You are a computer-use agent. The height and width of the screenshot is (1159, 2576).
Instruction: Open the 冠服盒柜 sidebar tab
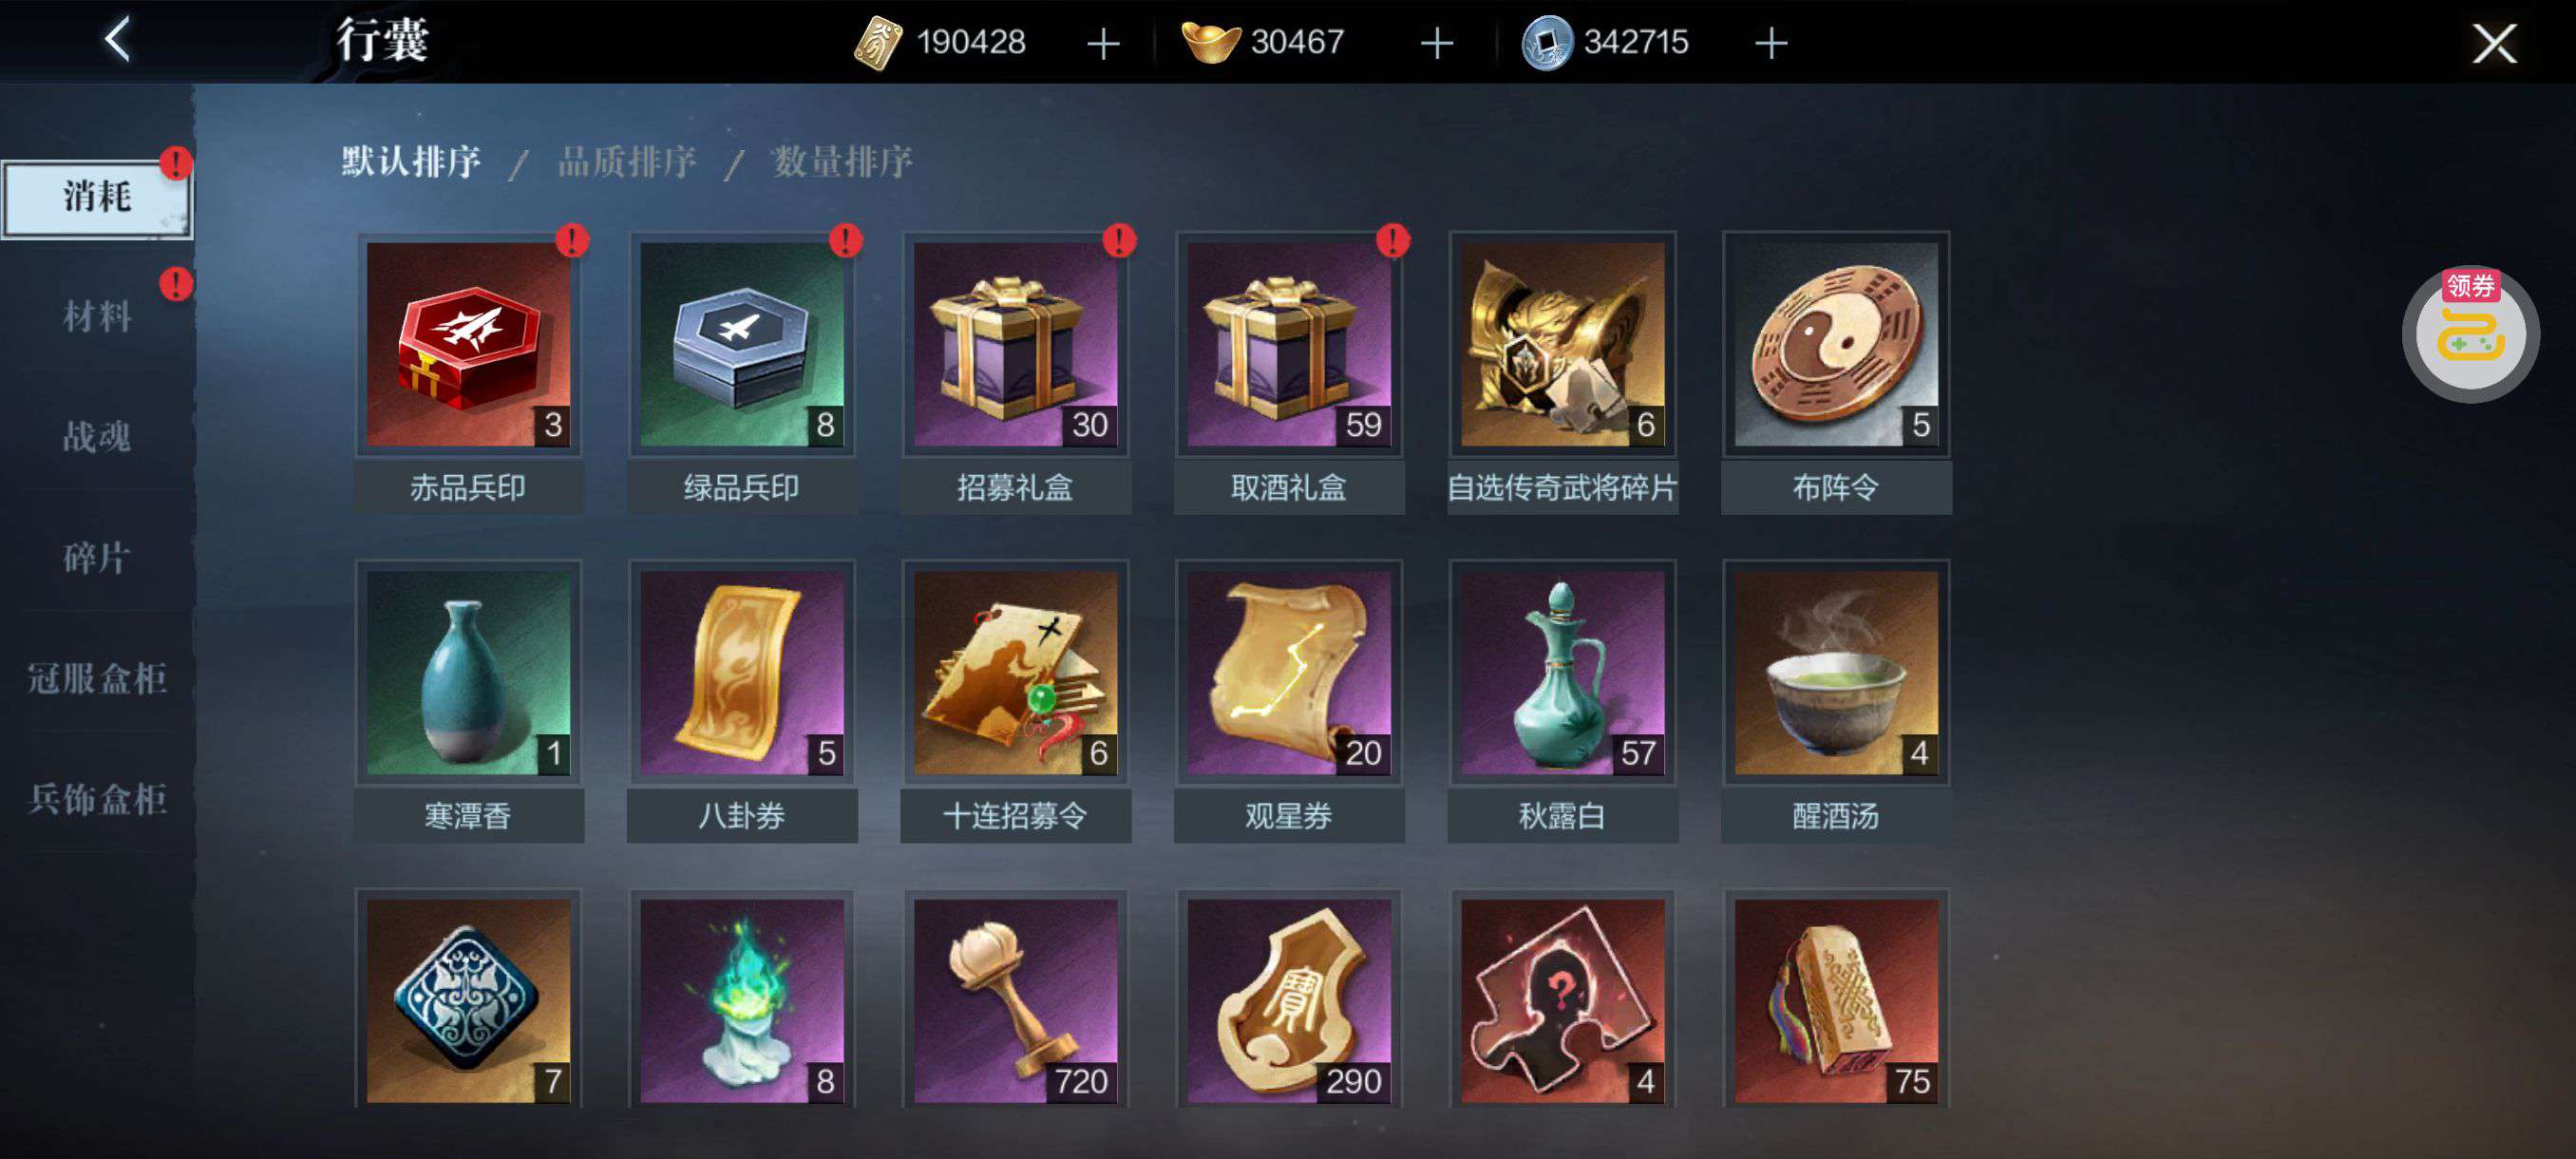[x=97, y=679]
